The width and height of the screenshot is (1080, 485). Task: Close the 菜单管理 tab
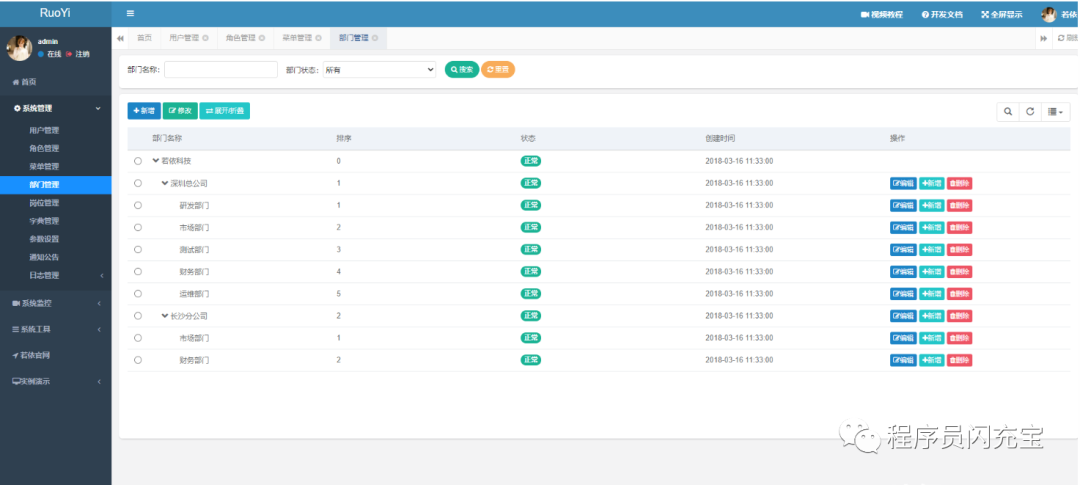[318, 38]
